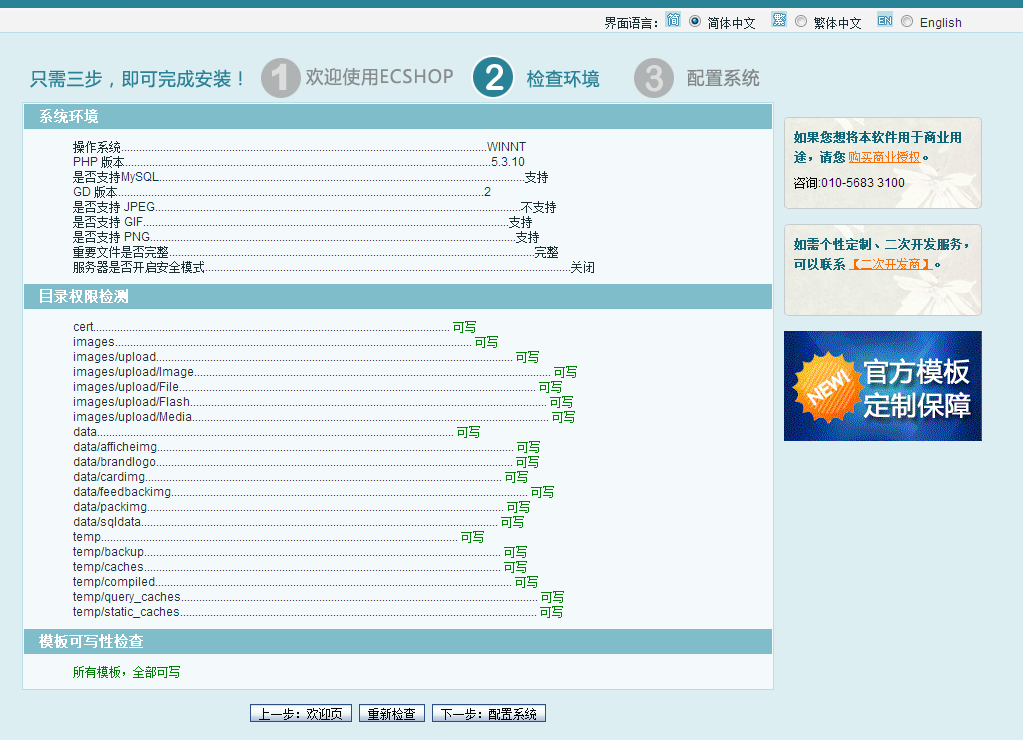Click the images/upload/Media directory entry
This screenshot has height=740, width=1023.
[x=132, y=417]
